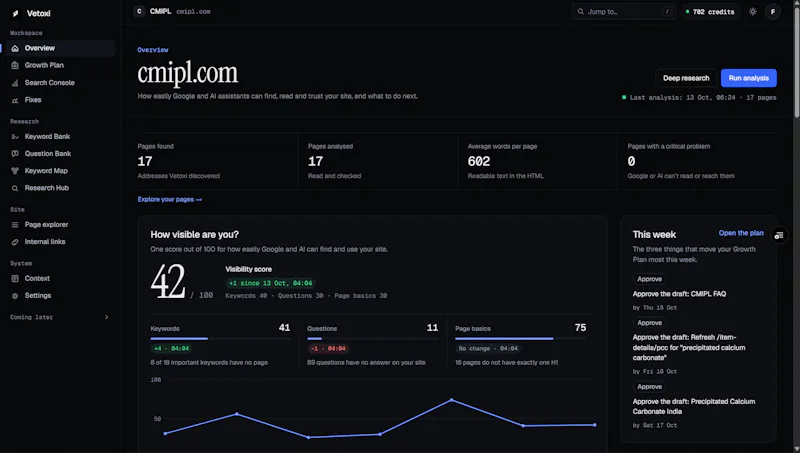Click the Question Bank icon
The image size is (800, 453).
(15, 154)
